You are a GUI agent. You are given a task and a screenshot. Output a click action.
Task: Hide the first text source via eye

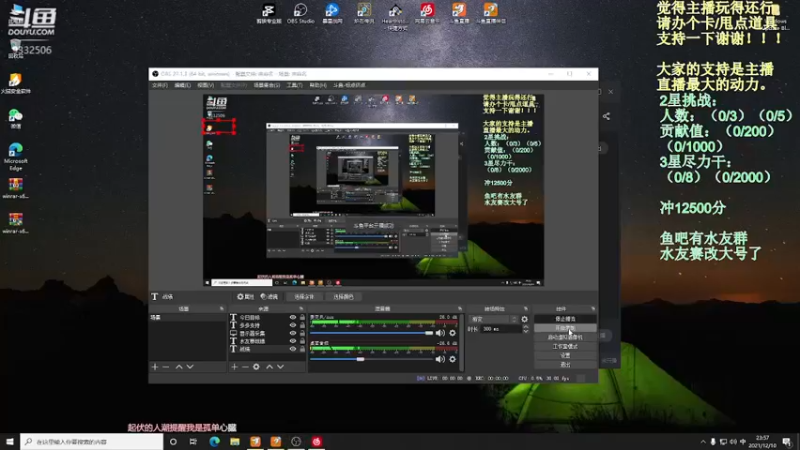point(293,317)
